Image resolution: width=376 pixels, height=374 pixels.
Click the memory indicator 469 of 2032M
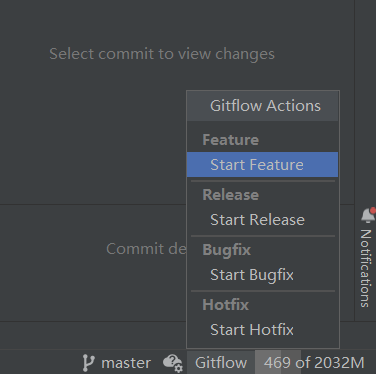tap(314, 362)
